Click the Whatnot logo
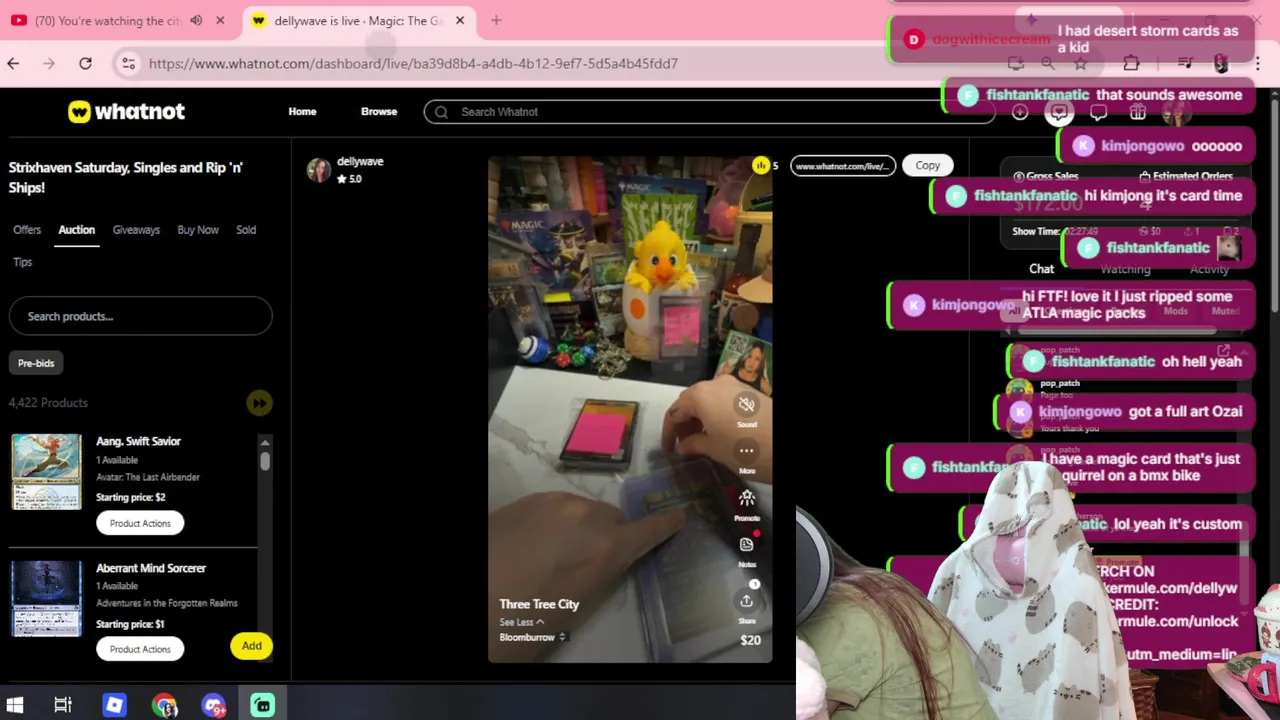1280x720 pixels. point(126,112)
